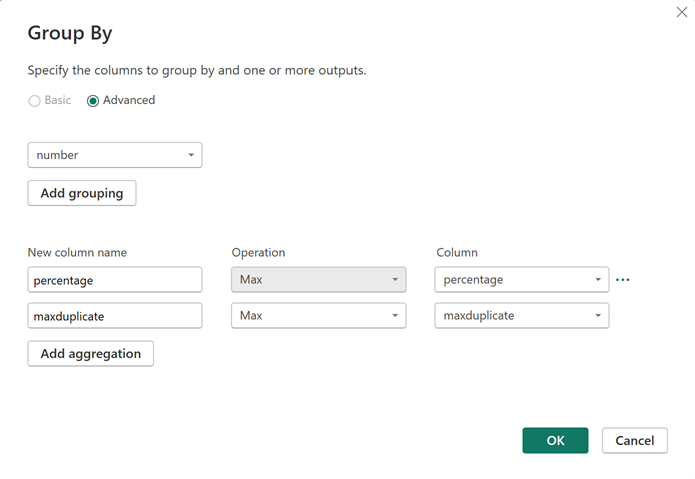Click the 'Column' header label

[x=457, y=253]
